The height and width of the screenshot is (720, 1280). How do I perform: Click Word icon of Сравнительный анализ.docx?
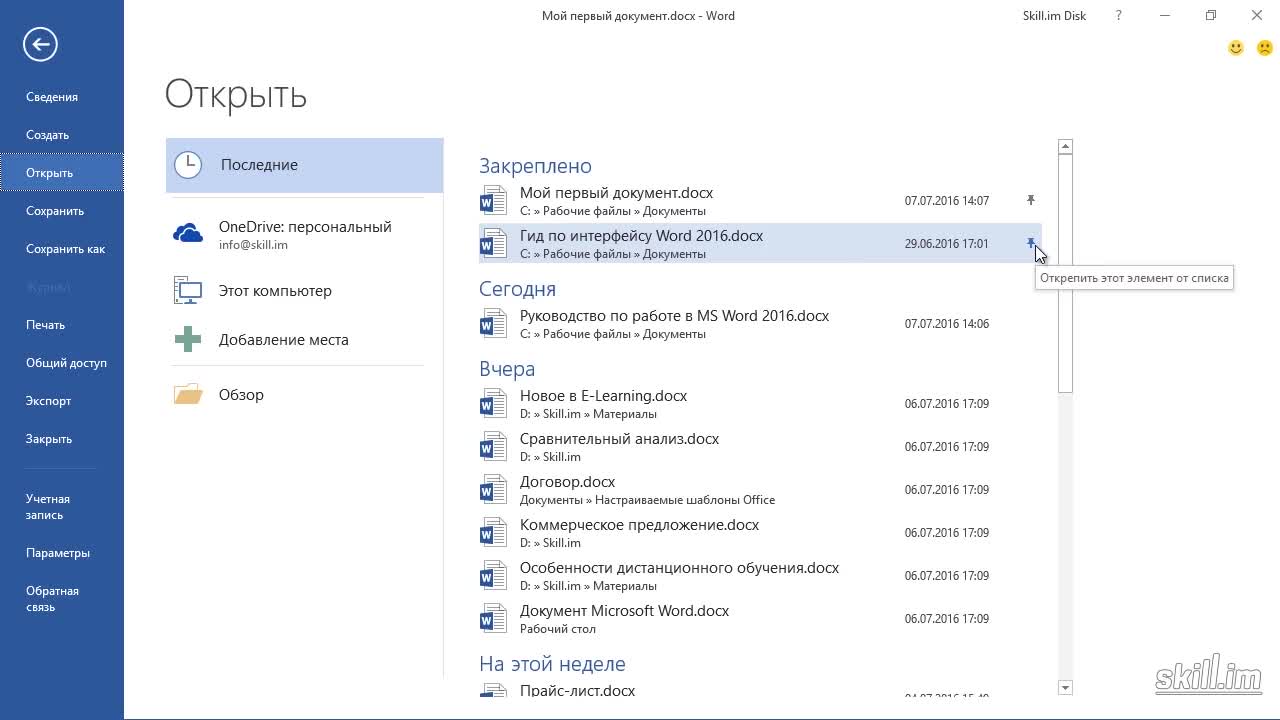click(493, 446)
